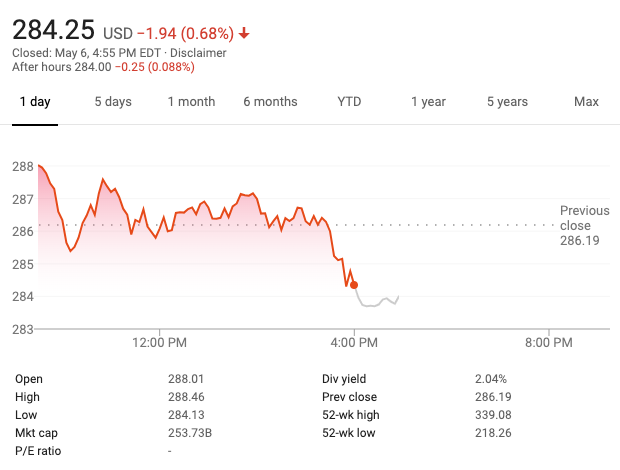Show the YTD chart range
This screenshot has width=620, height=470.
pos(349,102)
